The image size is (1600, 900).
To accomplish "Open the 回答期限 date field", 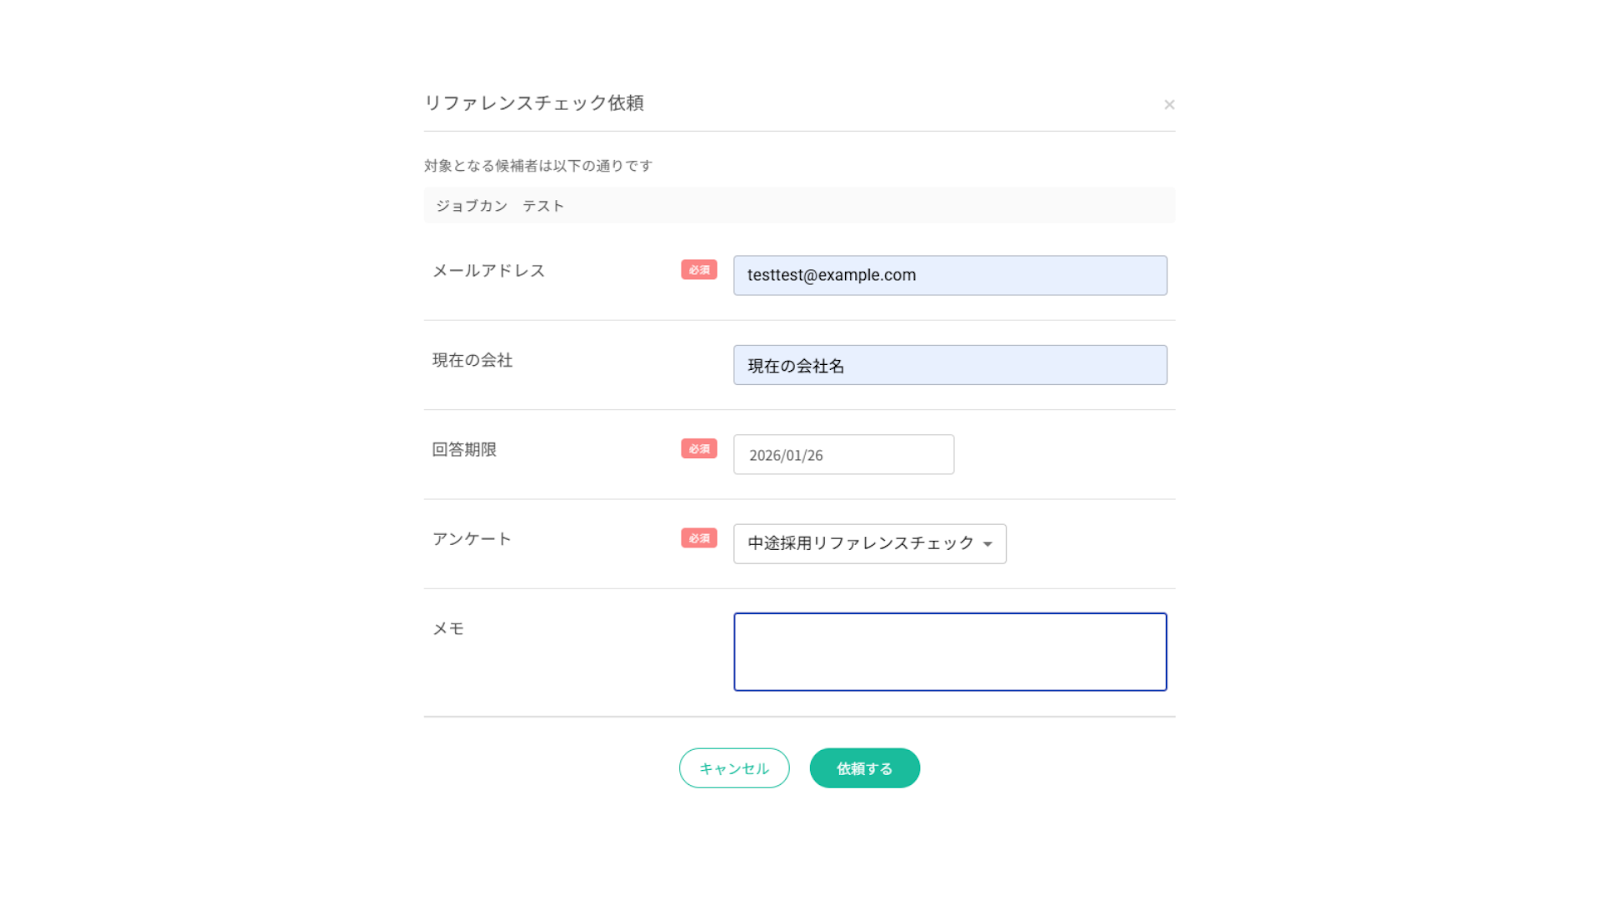I will (843, 455).
